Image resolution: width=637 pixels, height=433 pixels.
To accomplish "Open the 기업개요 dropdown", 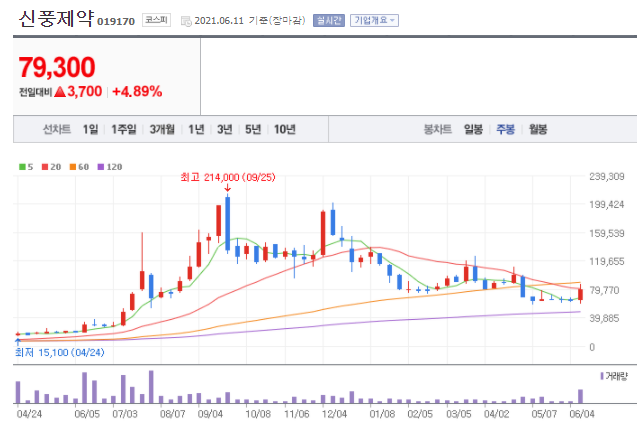I will click(374, 20).
